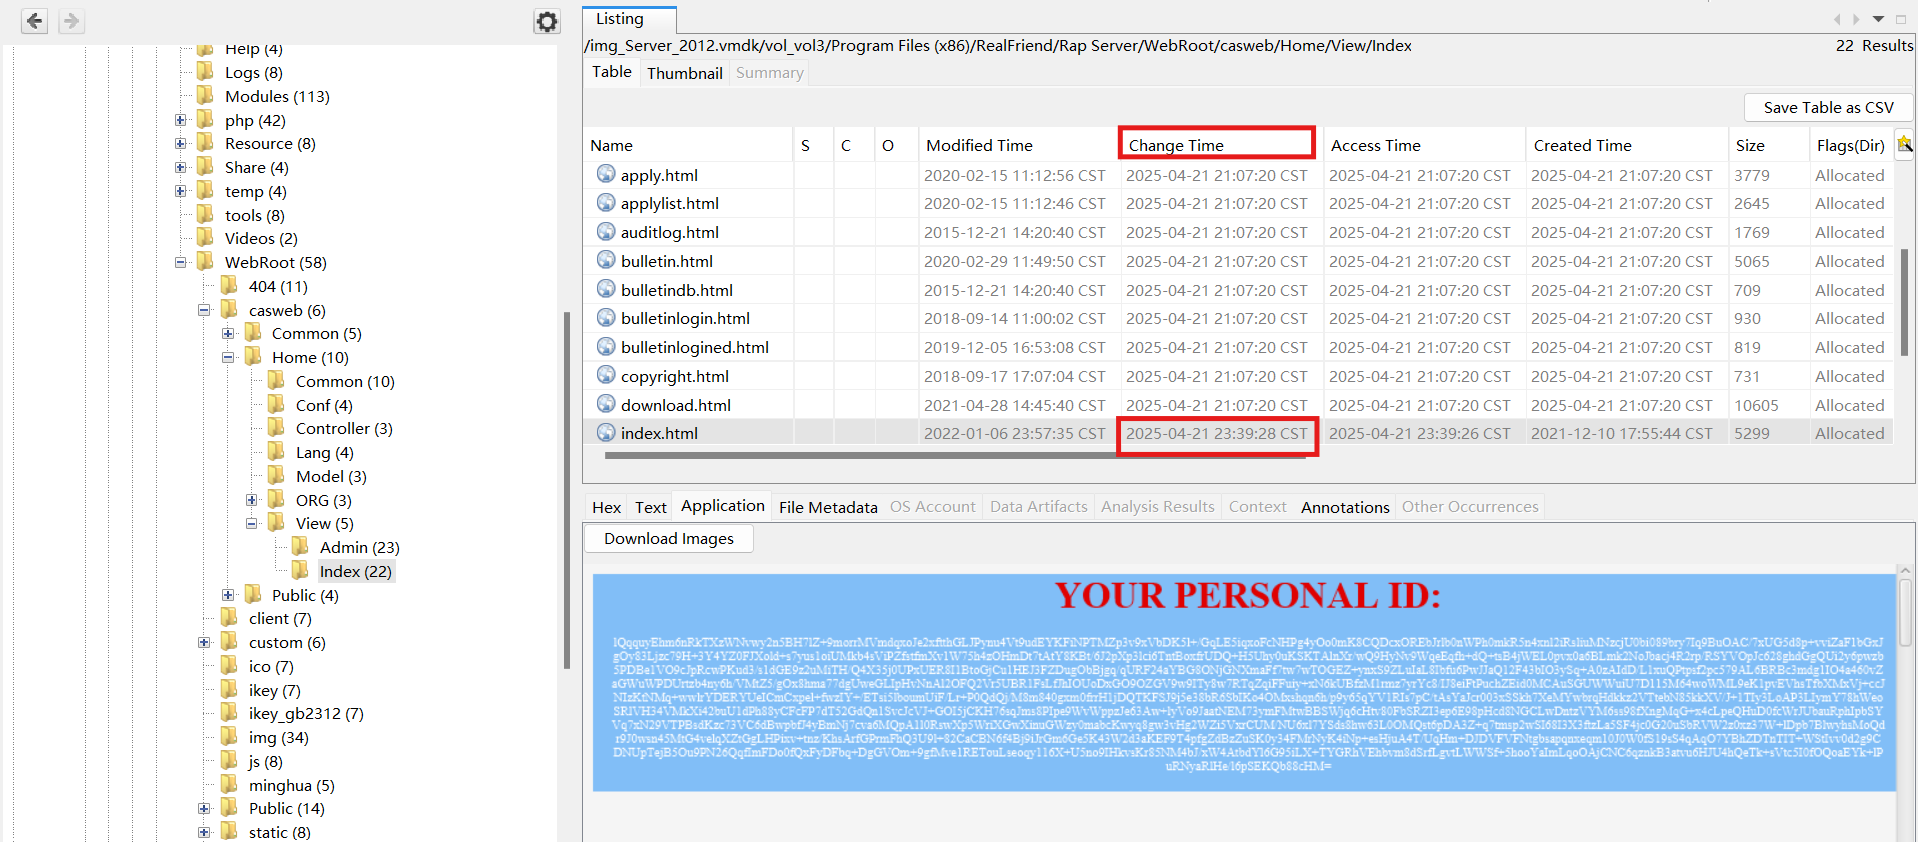Click the back navigation arrow
The width and height of the screenshot is (1918, 842).
(35, 21)
